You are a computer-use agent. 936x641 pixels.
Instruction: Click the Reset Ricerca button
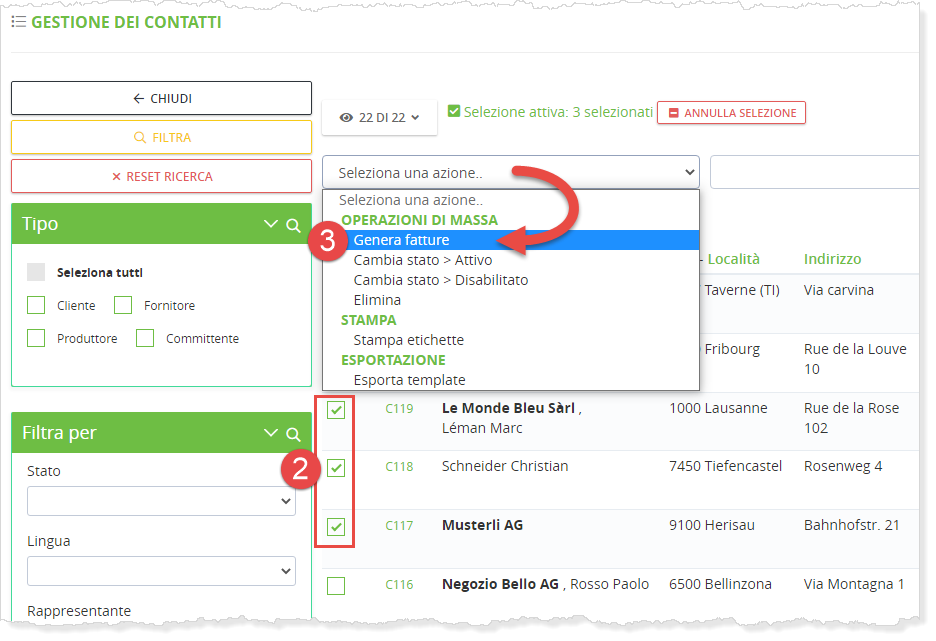pos(161,176)
